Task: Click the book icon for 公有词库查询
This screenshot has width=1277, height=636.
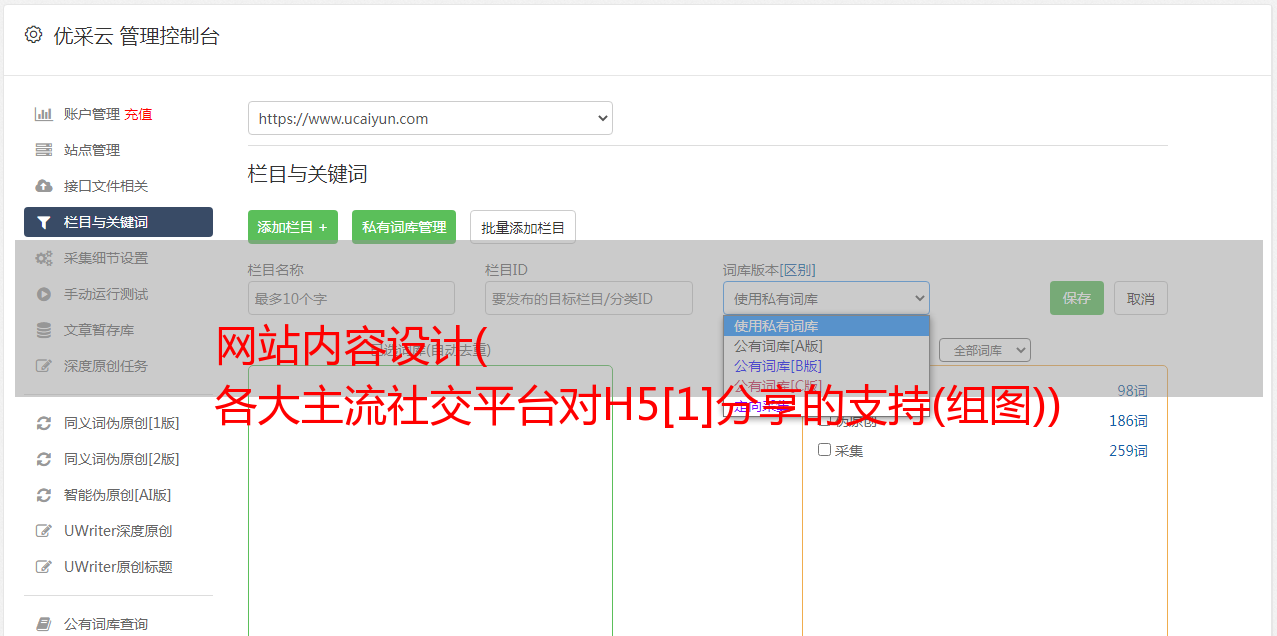Action: coord(44,624)
